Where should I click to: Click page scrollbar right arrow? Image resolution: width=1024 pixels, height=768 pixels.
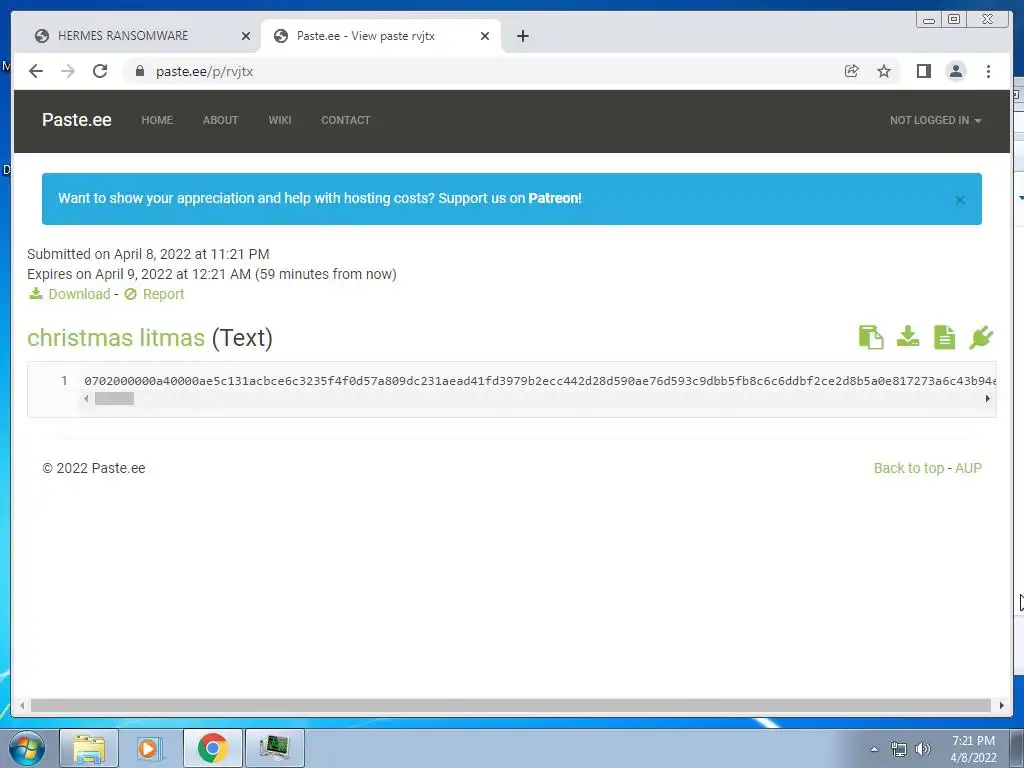pyautogui.click(x=1002, y=705)
